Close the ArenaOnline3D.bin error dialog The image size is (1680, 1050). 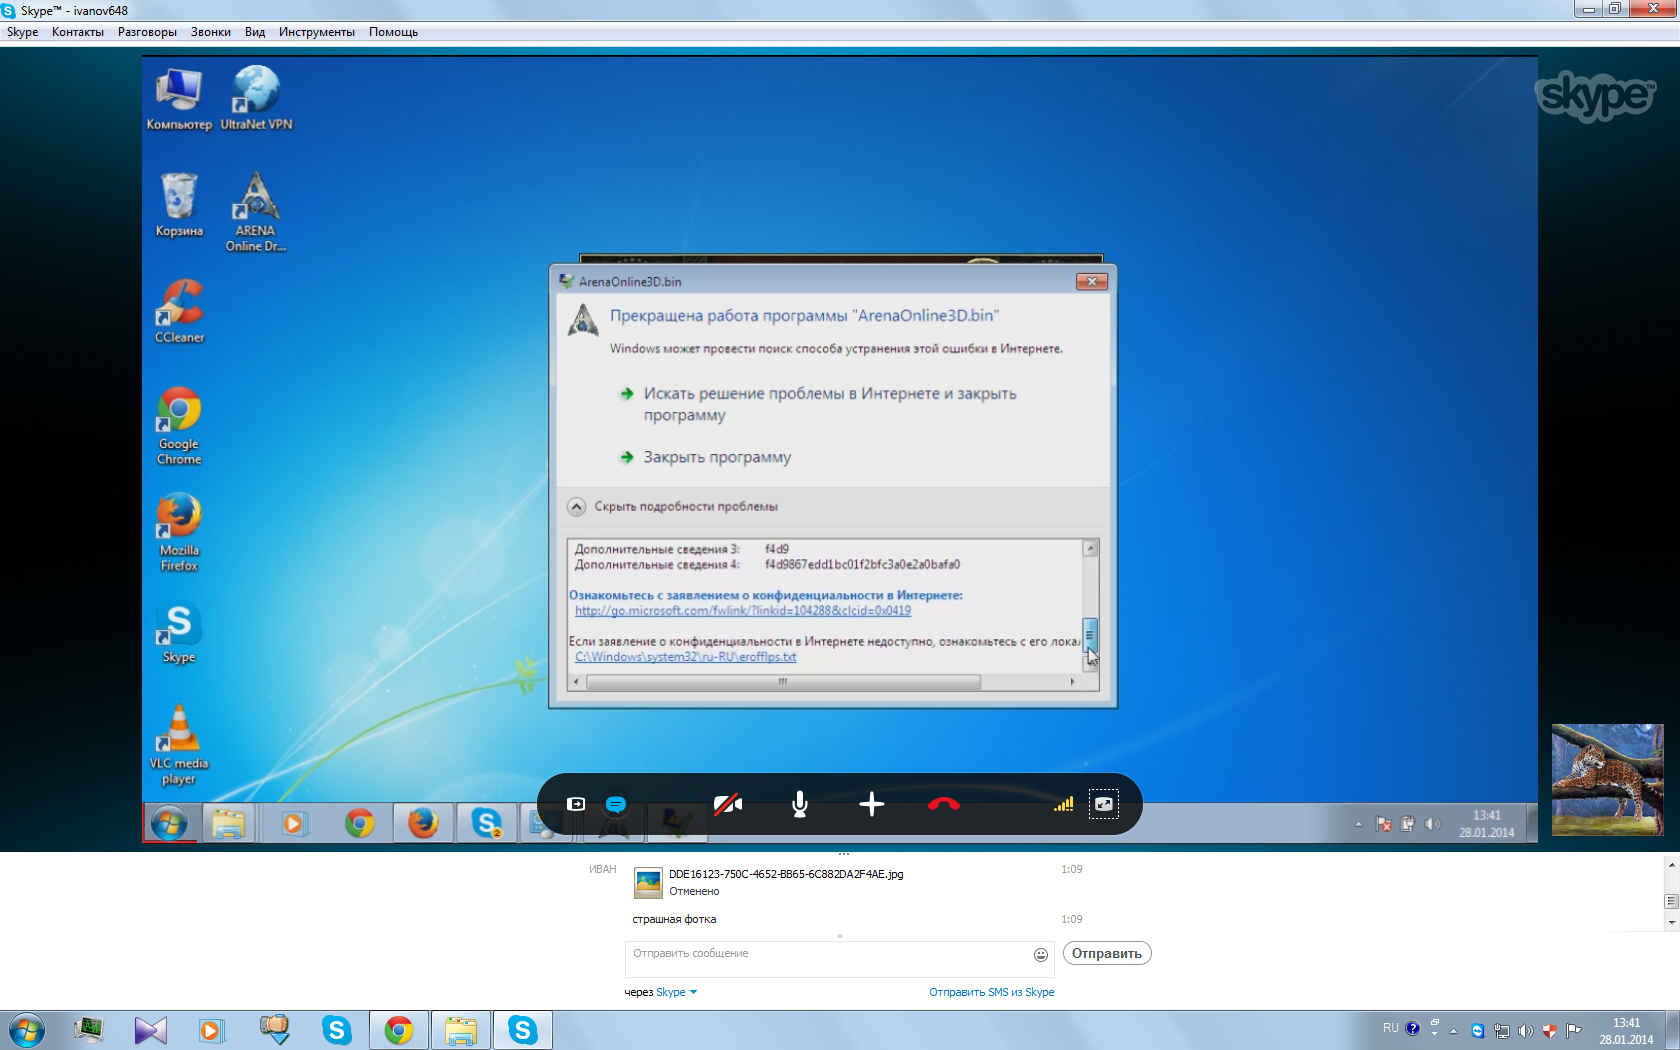(1092, 282)
